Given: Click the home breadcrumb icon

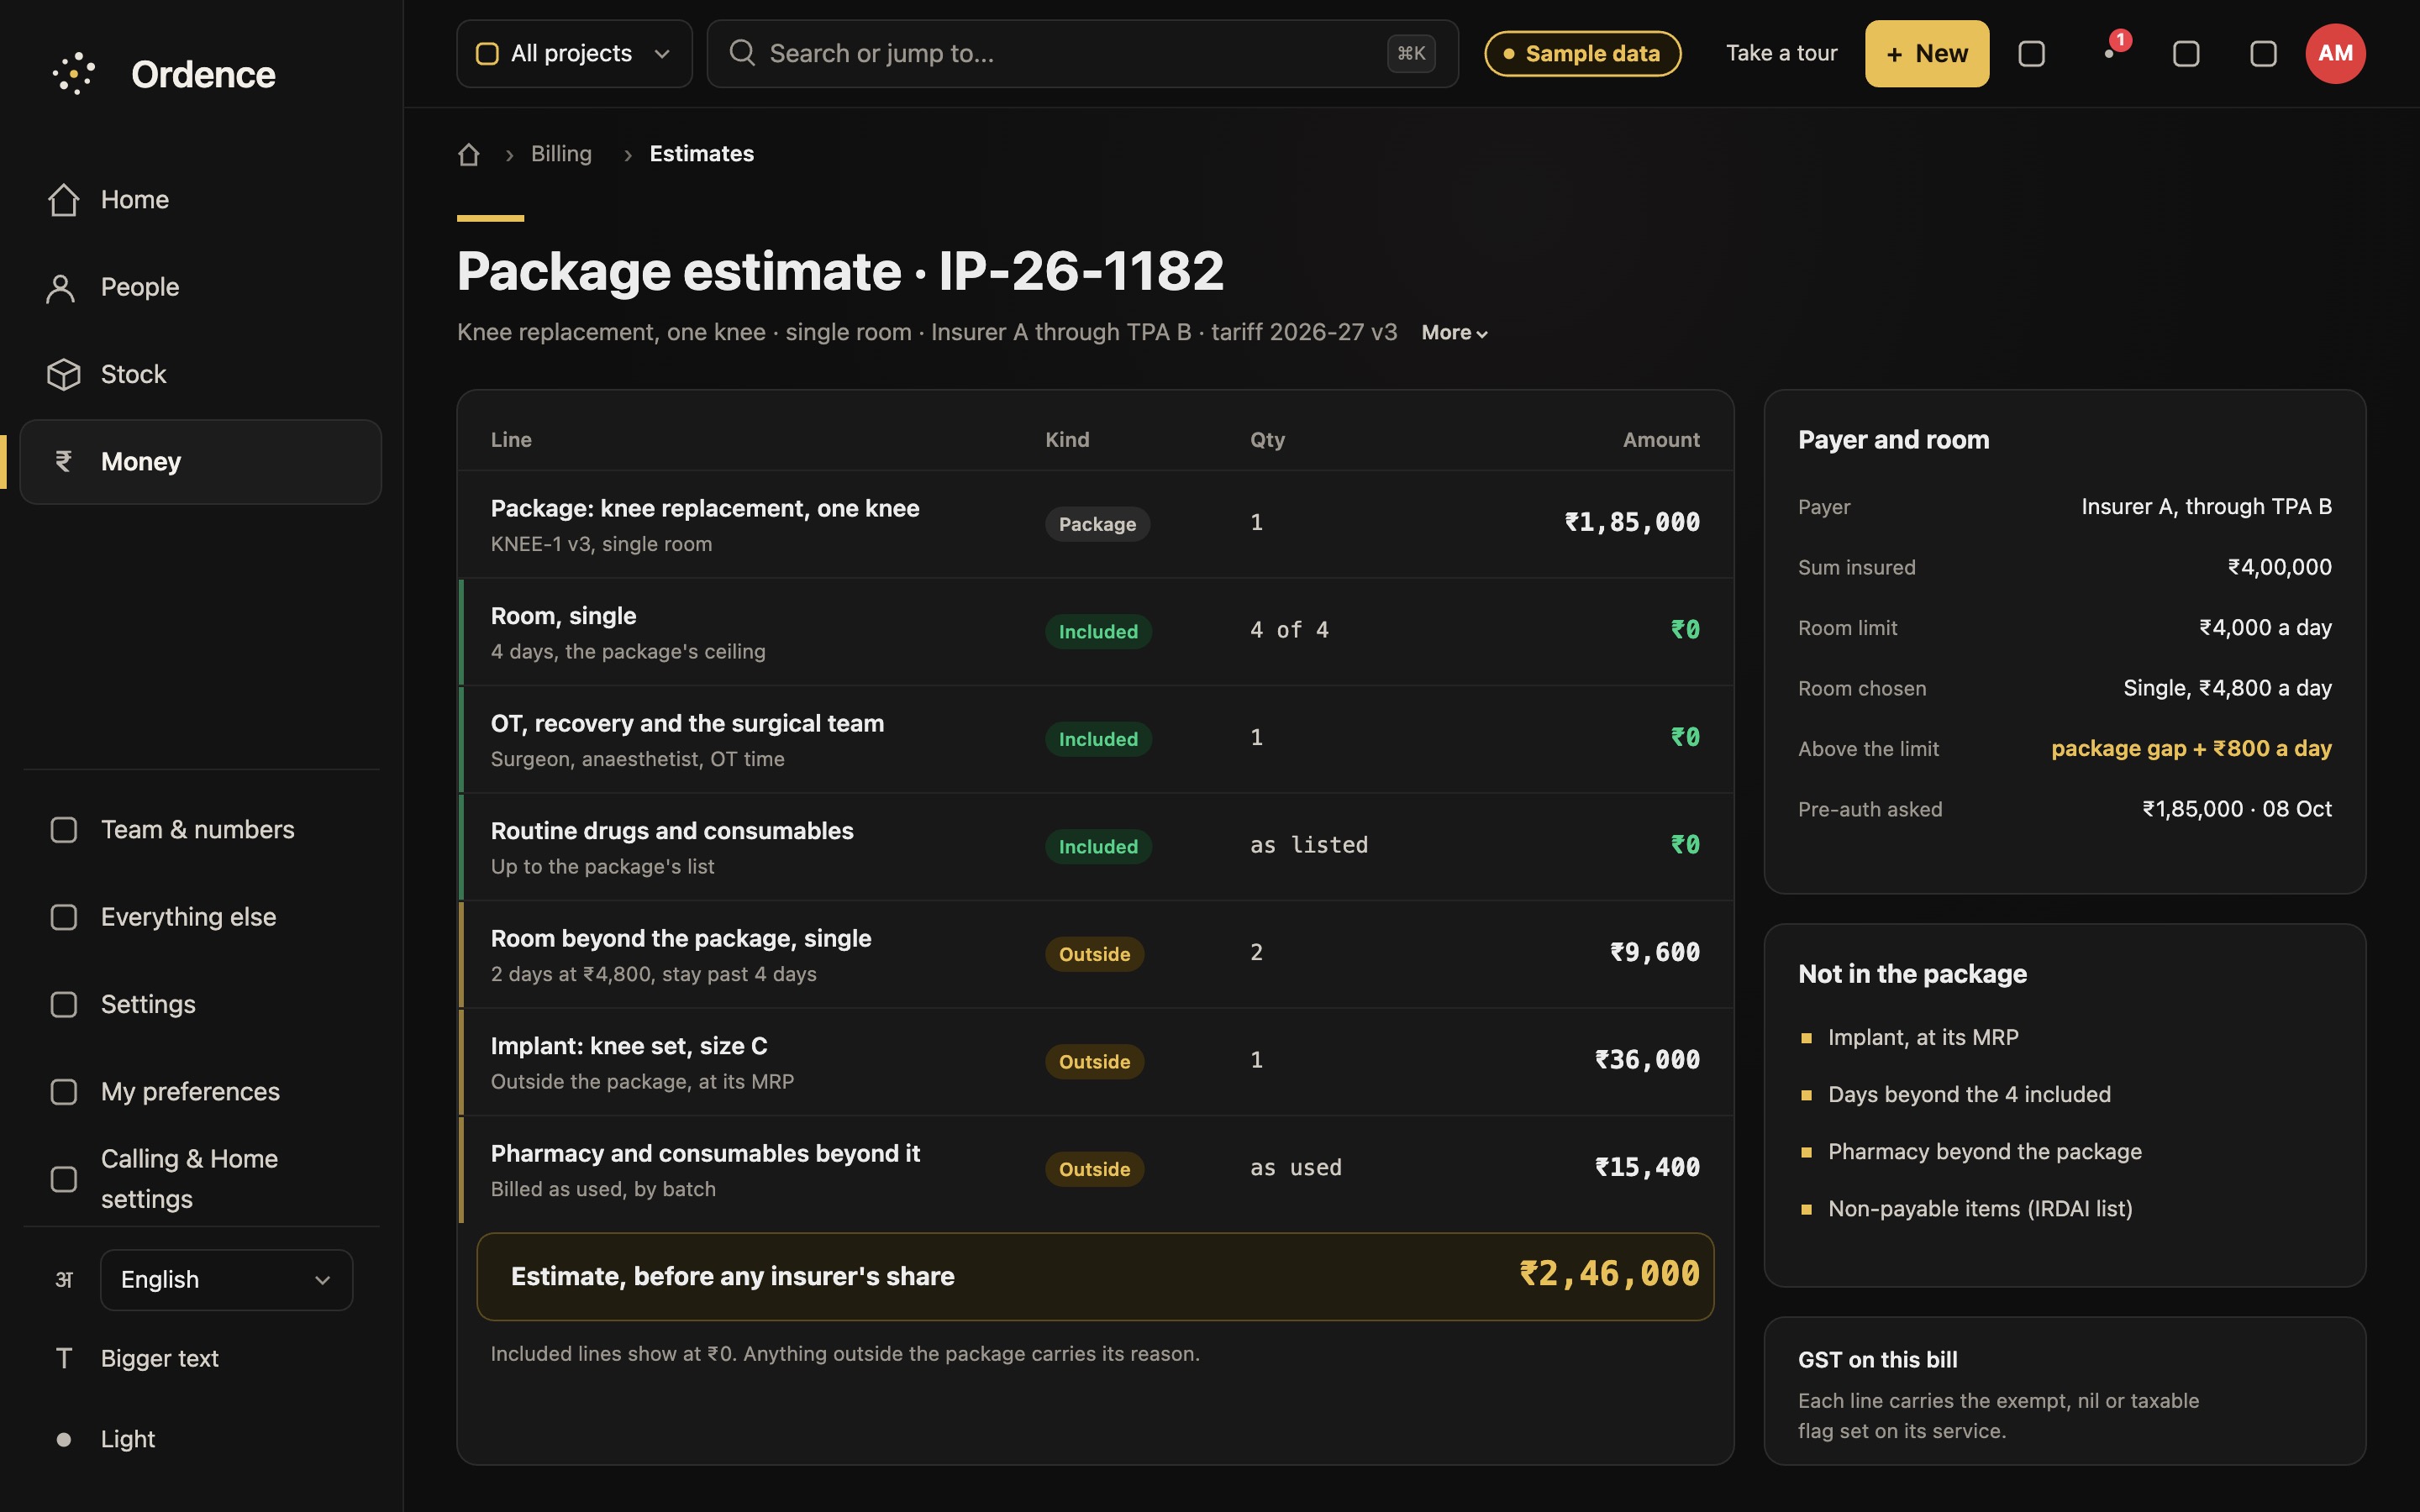Looking at the screenshot, I should pyautogui.click(x=469, y=154).
